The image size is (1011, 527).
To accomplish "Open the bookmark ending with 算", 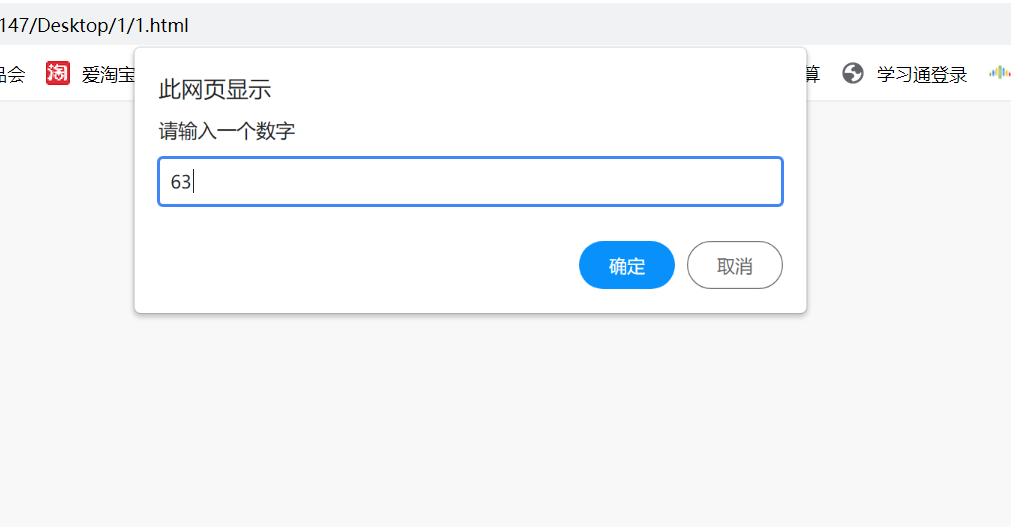I will (812, 74).
